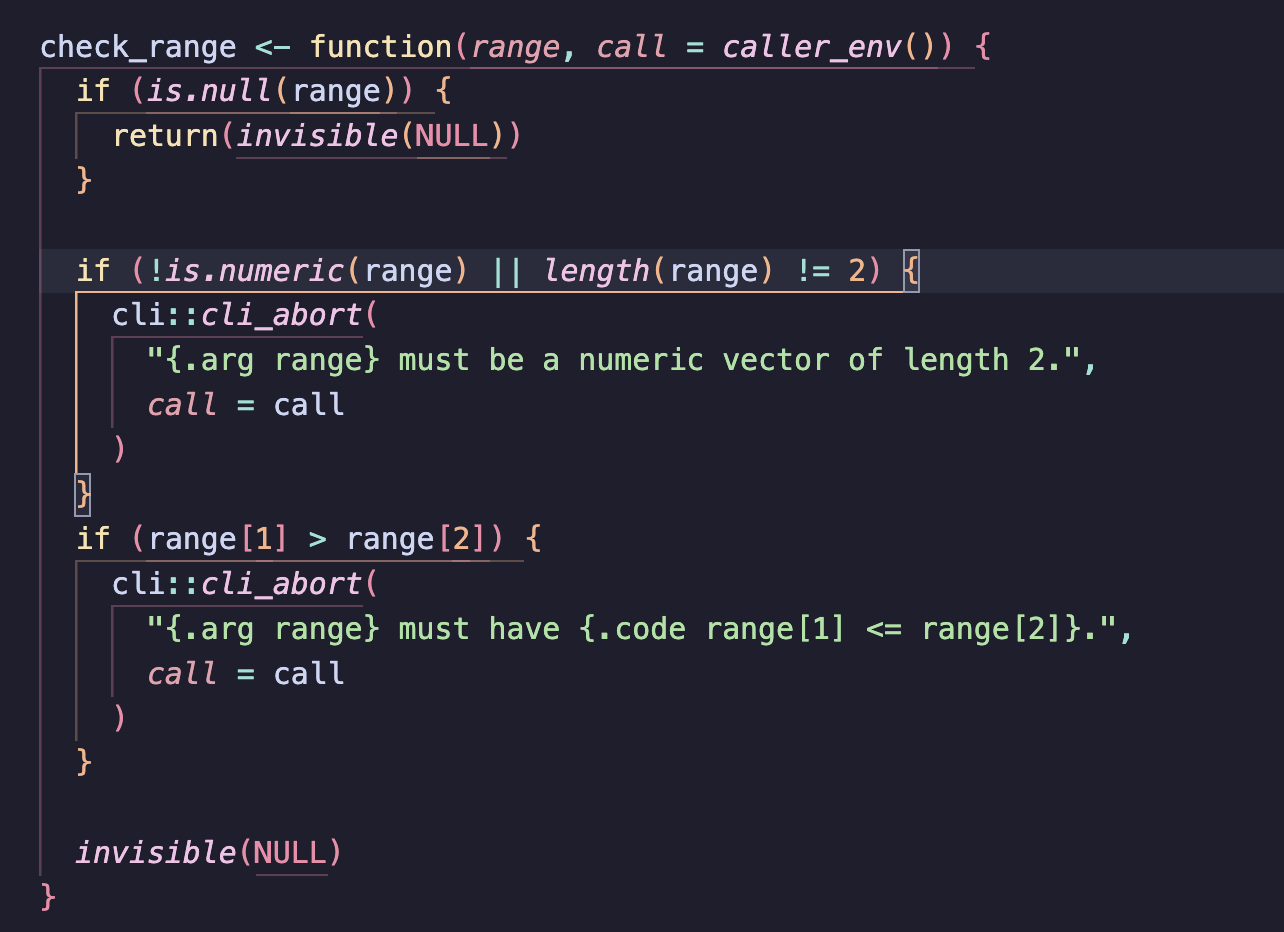The width and height of the screenshot is (1284, 932).
Task: Click the != operator
Action: pyautogui.click(x=812, y=270)
